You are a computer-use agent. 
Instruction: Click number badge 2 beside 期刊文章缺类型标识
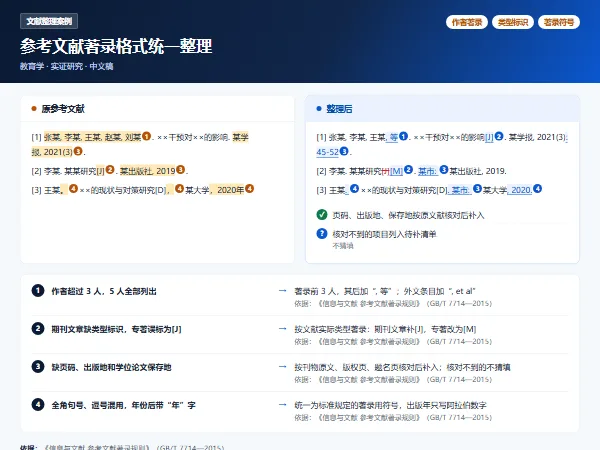tap(38, 329)
